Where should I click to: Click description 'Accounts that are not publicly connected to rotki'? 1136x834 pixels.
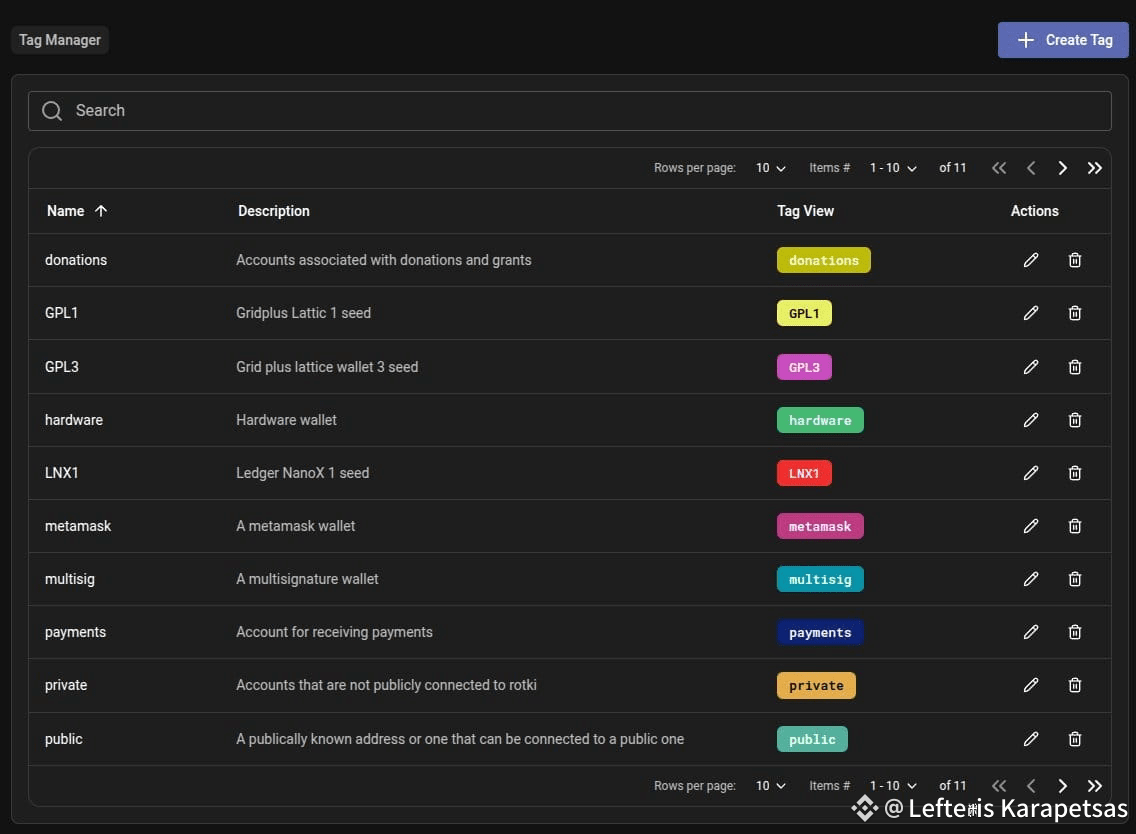(x=386, y=685)
